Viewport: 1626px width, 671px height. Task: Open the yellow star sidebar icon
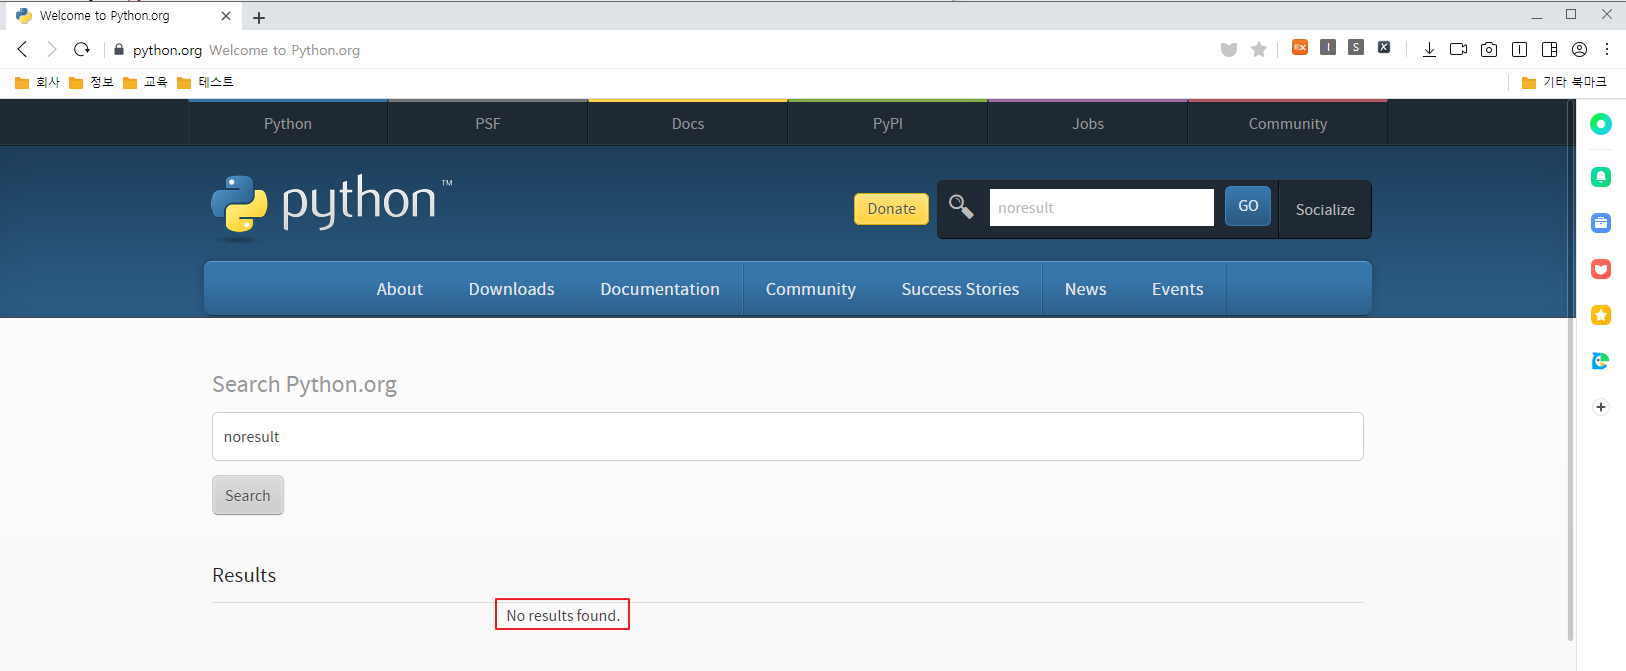tap(1601, 315)
